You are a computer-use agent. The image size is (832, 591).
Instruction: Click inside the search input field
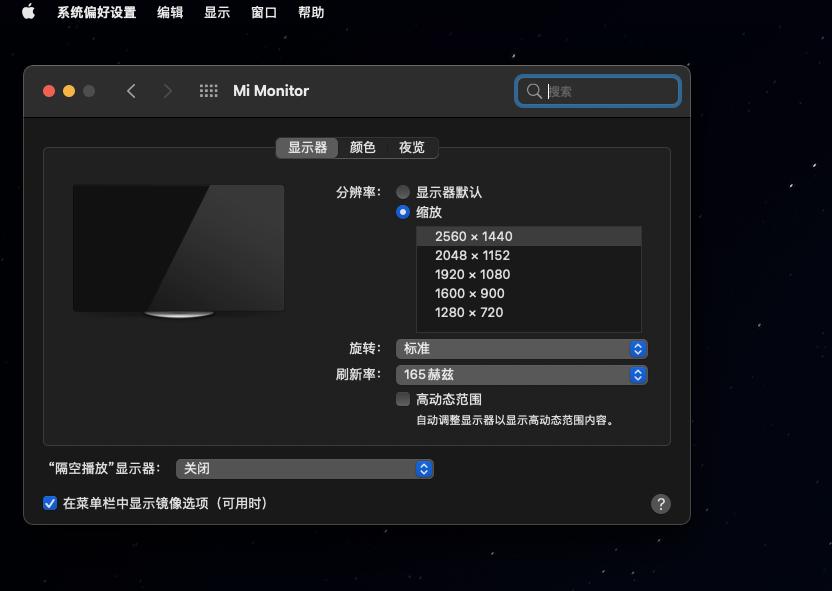(600, 91)
